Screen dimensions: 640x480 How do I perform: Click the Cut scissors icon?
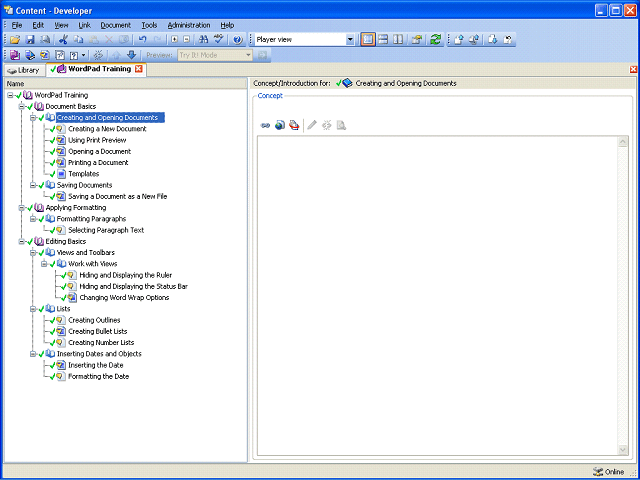63,40
